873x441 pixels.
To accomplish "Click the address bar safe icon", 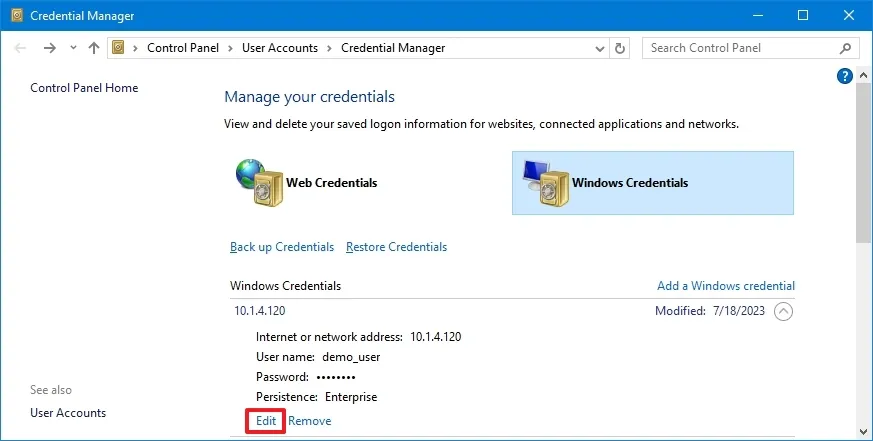I will (x=118, y=48).
